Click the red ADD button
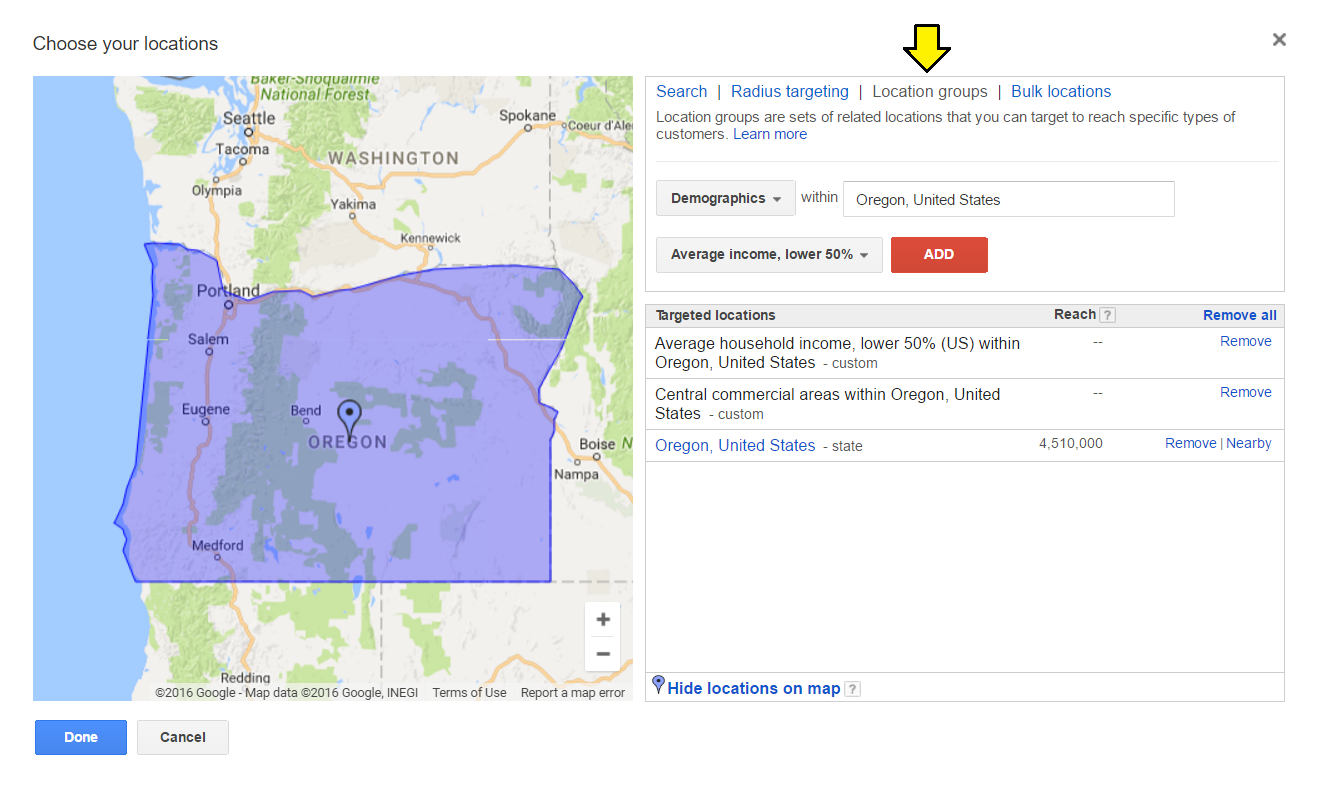The width and height of the screenshot is (1318, 788). [939, 254]
